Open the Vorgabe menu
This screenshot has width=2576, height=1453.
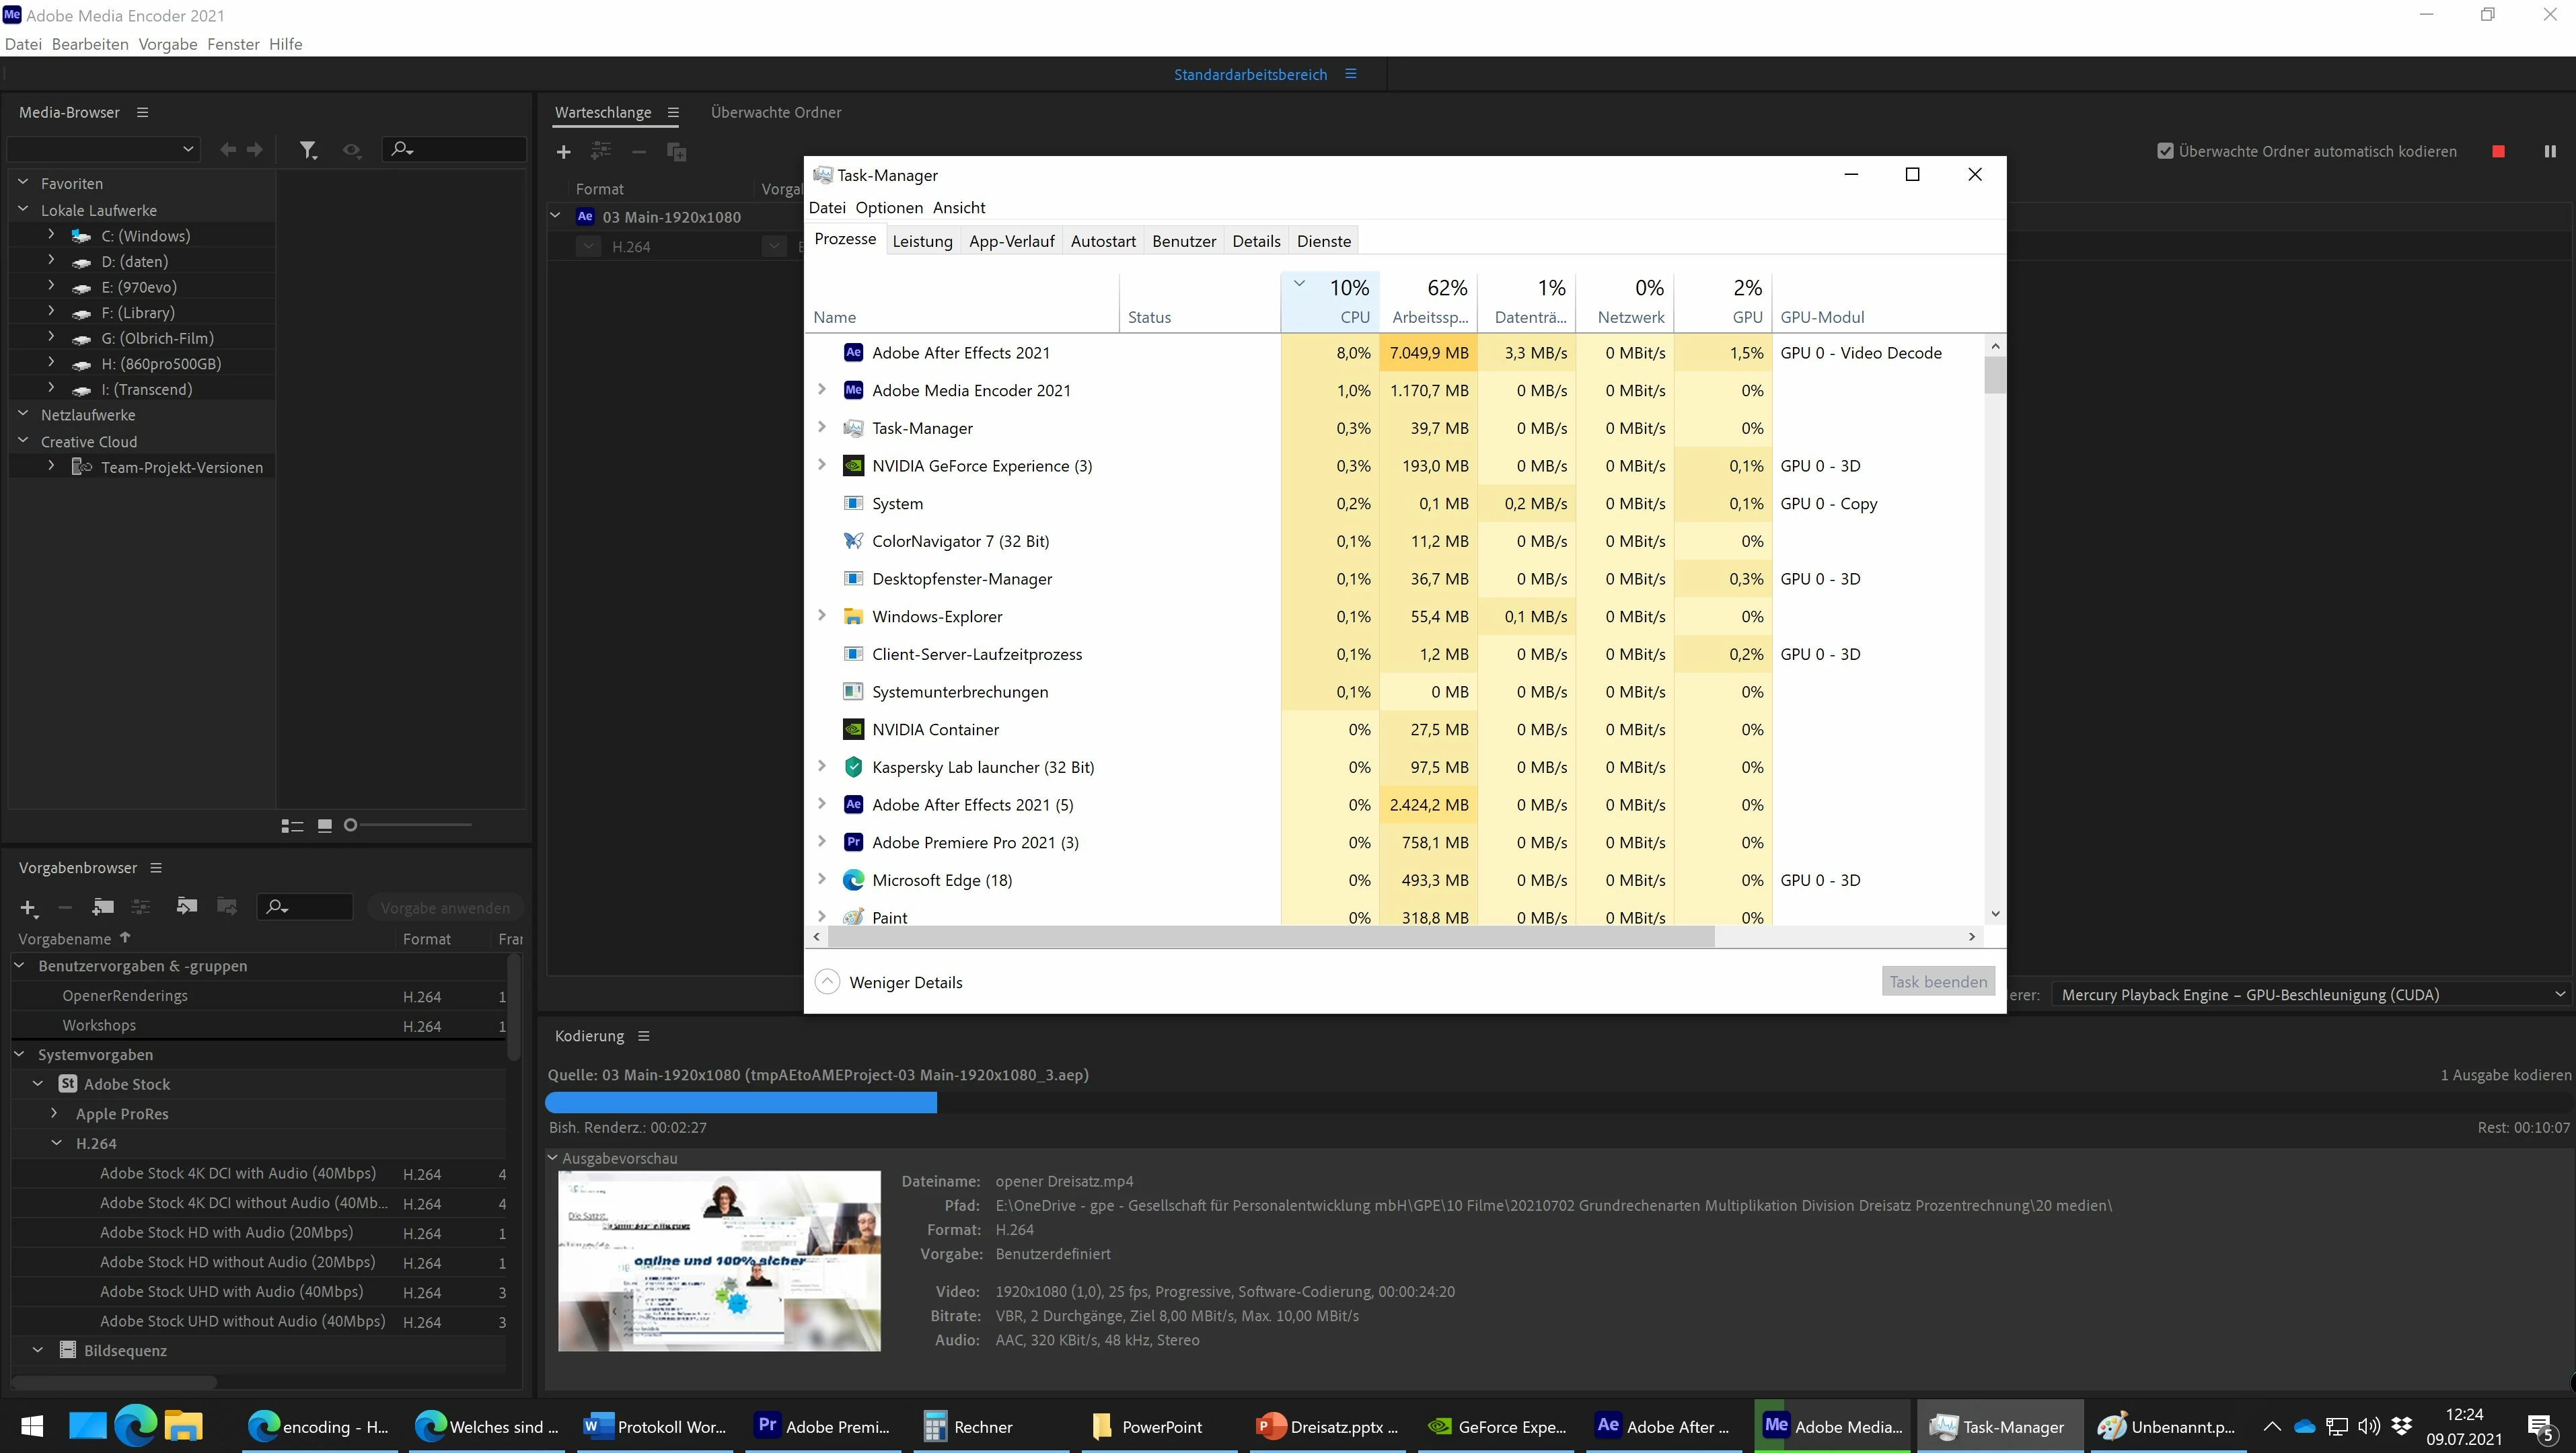167,44
